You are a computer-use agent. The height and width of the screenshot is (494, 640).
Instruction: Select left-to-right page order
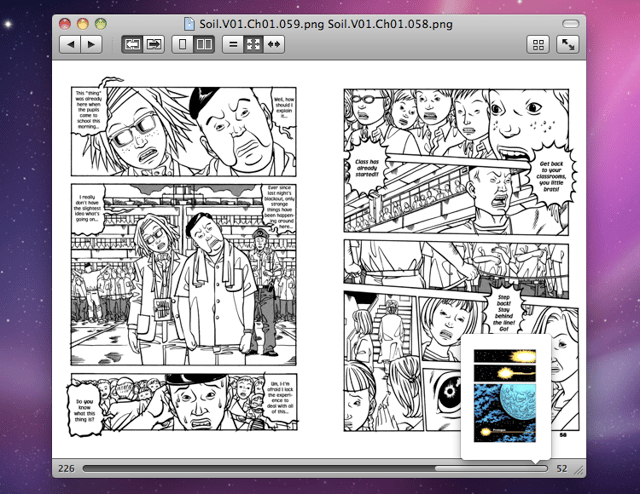pyautogui.click(x=153, y=45)
